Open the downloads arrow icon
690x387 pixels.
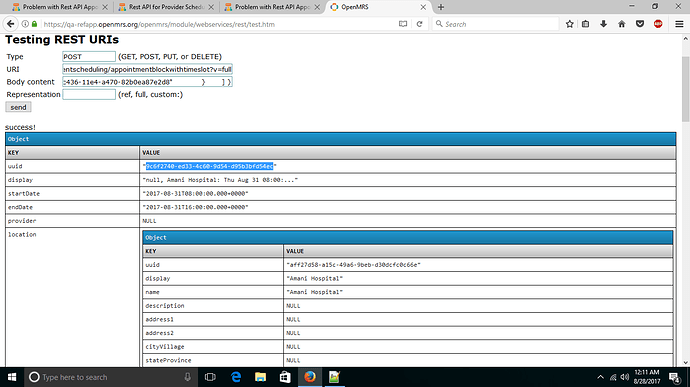tap(603, 24)
